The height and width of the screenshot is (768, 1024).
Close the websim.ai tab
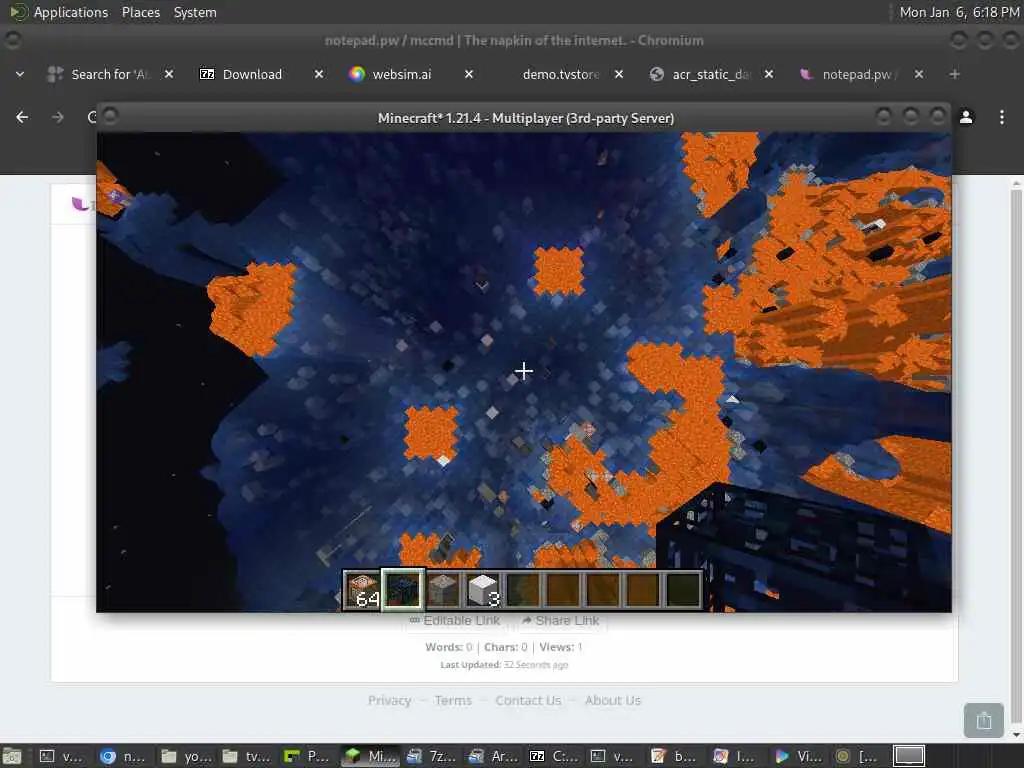coord(469,74)
